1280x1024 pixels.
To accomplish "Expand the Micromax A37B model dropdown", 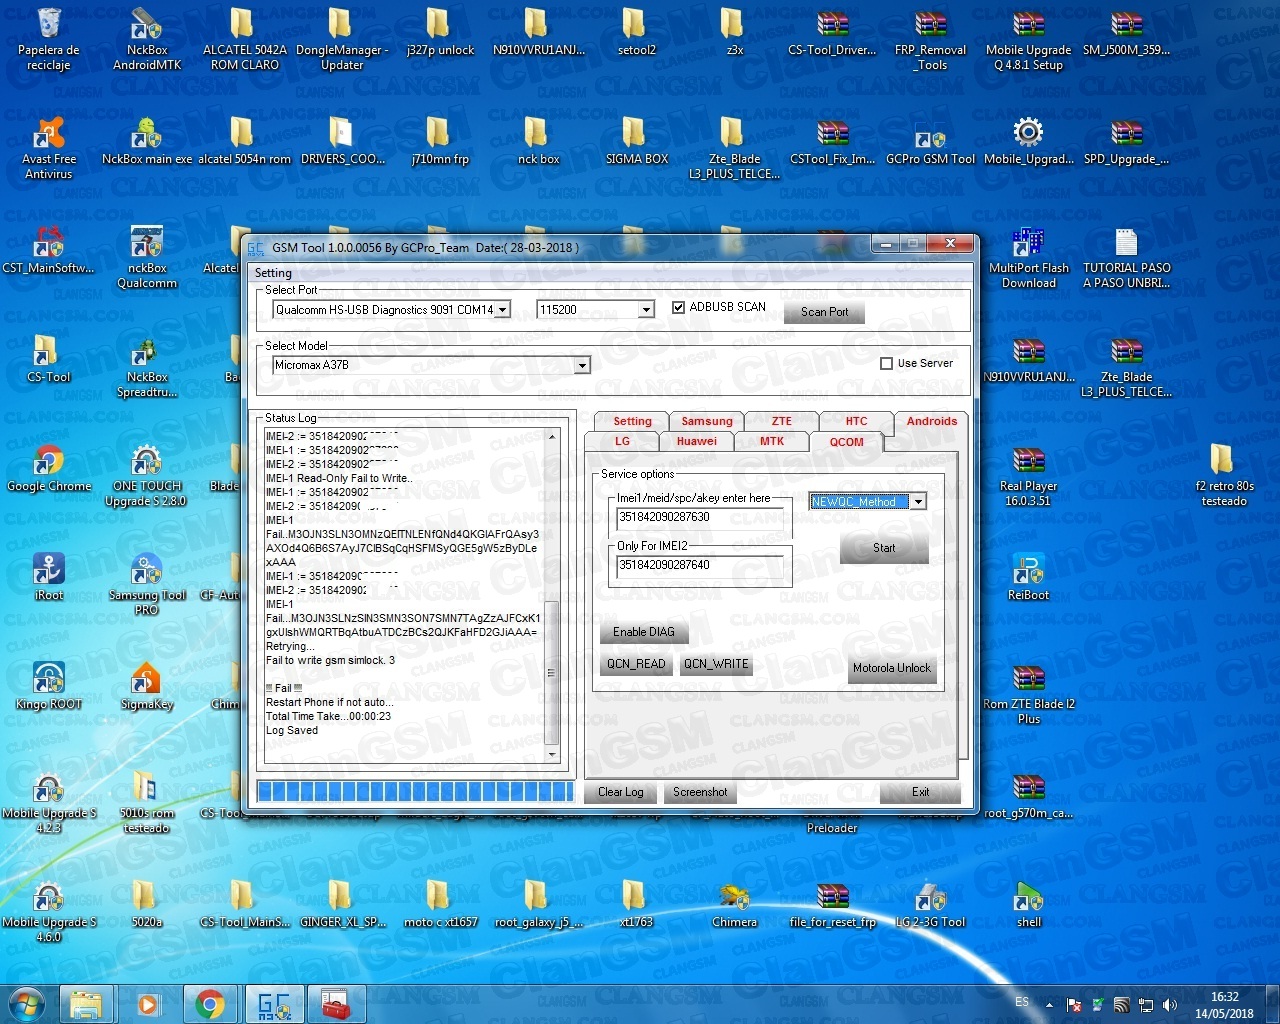I will point(582,366).
